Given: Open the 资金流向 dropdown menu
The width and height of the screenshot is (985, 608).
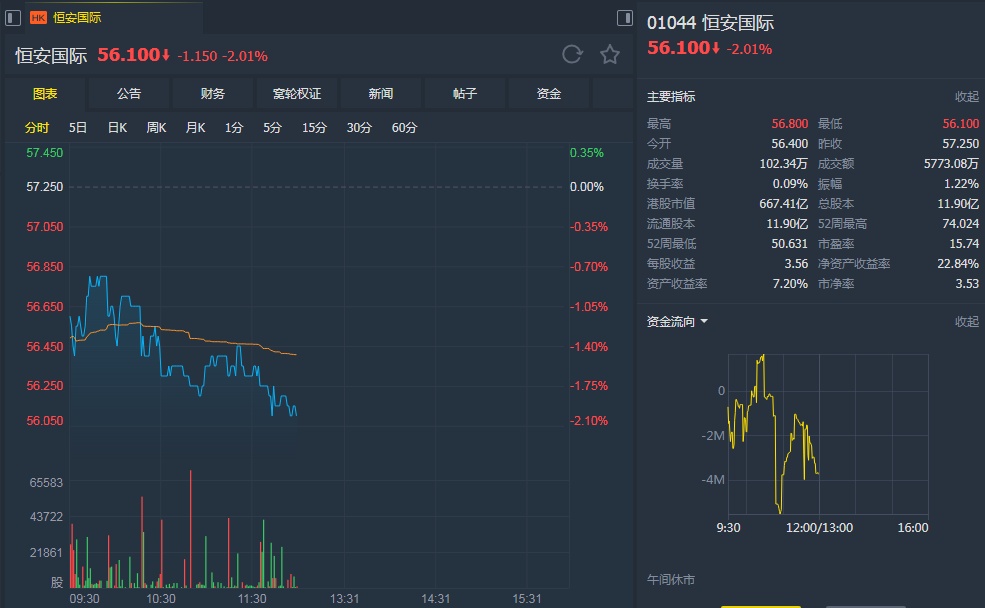Looking at the screenshot, I should pyautogui.click(x=704, y=322).
